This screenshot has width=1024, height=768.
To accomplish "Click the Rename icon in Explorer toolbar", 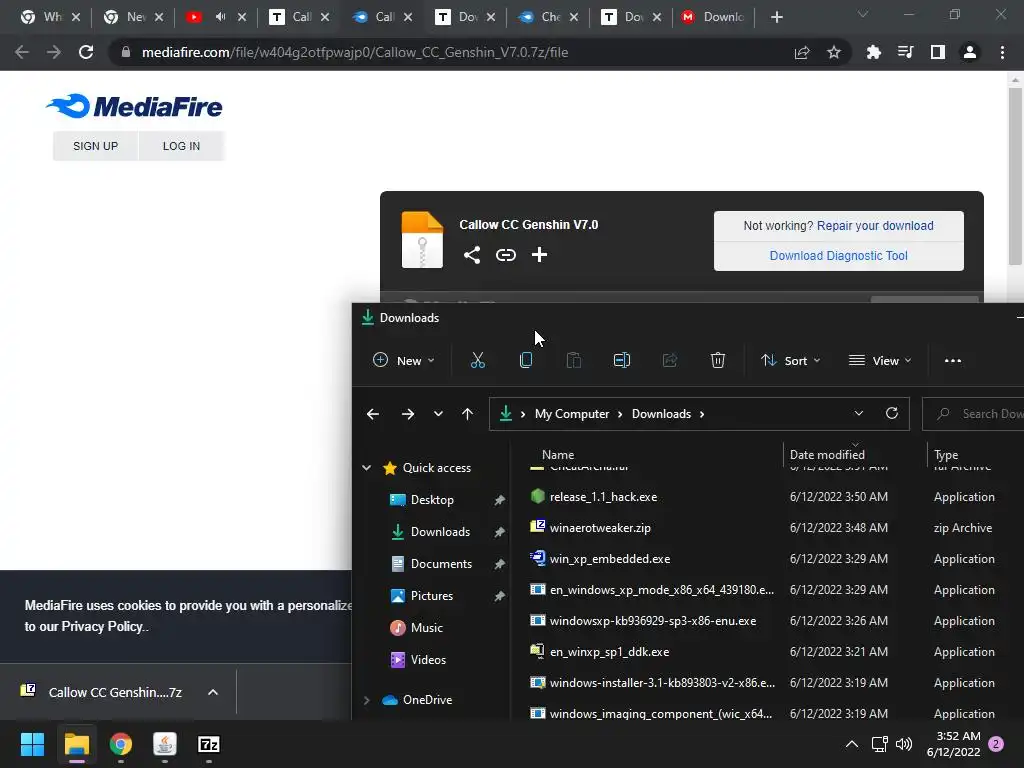I will (x=622, y=360).
